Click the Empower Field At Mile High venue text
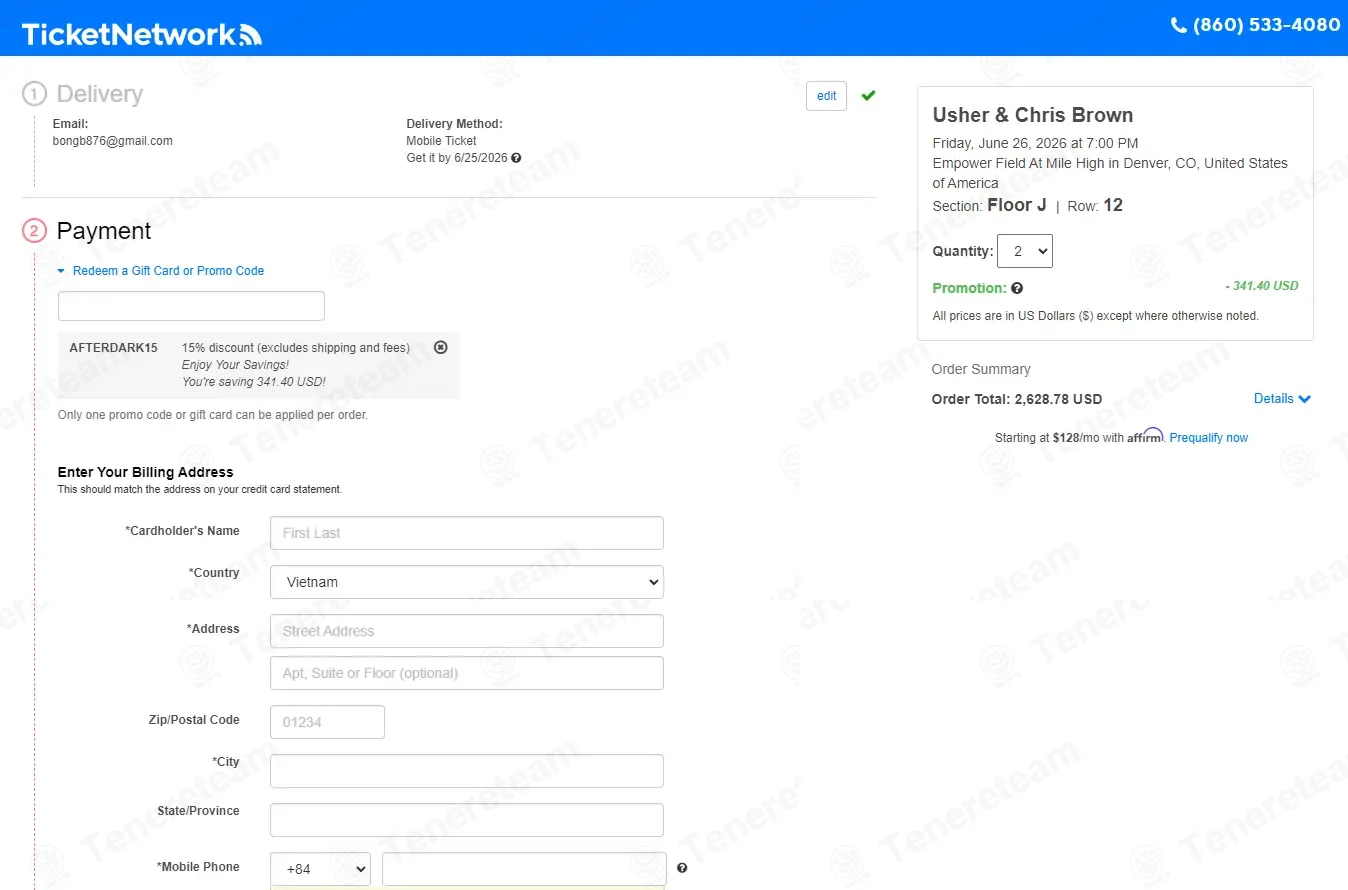This screenshot has height=890, width=1348. [1110, 173]
